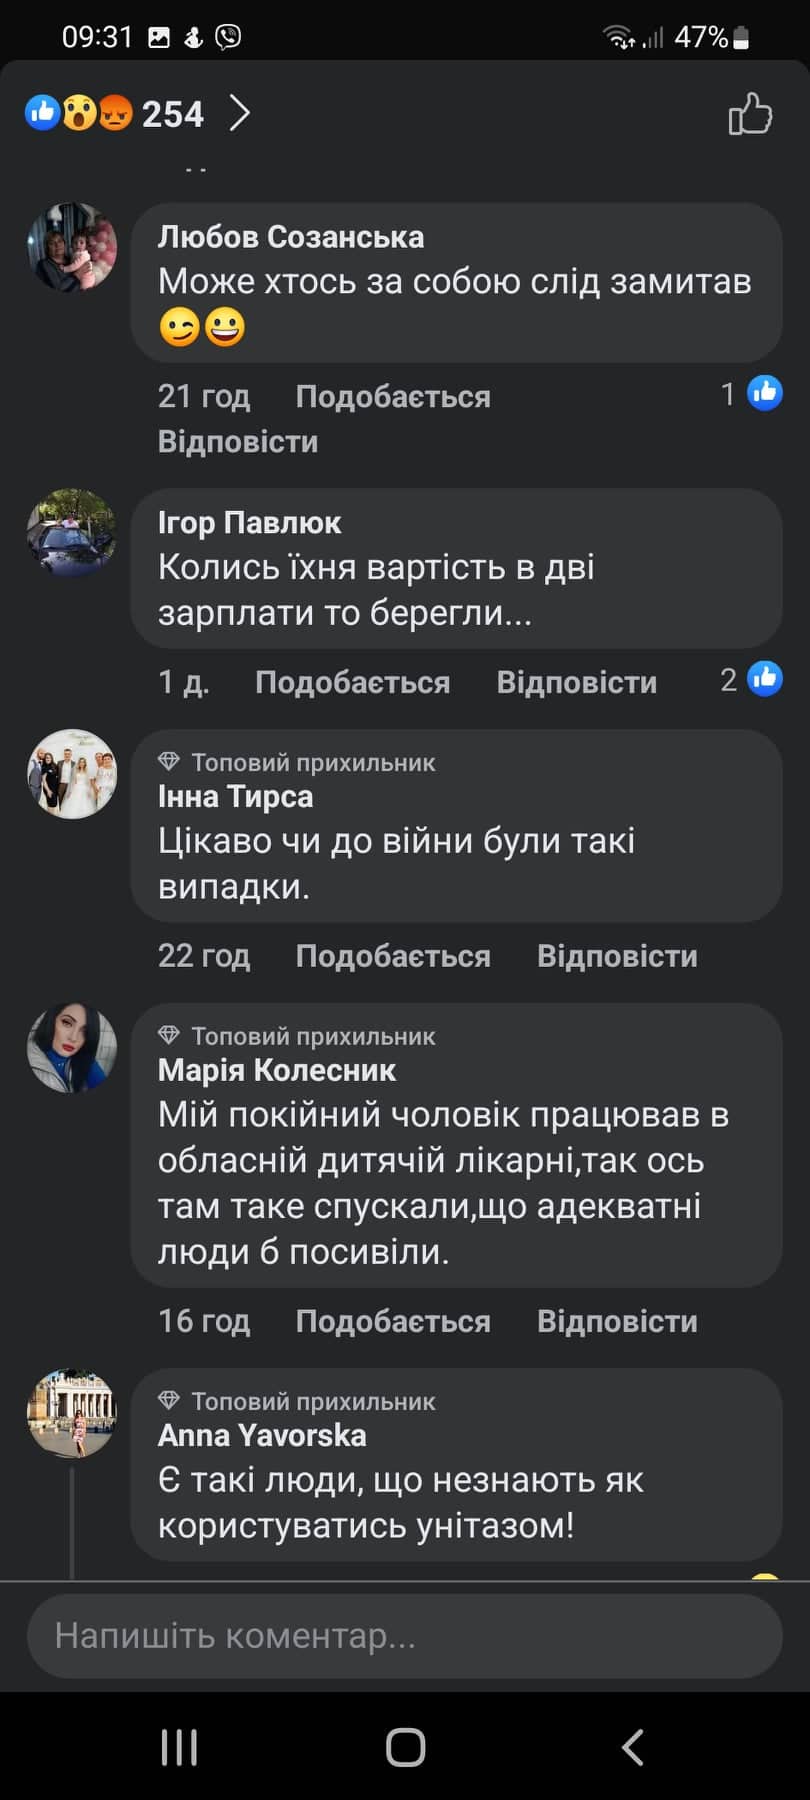This screenshot has height=1800, width=810.
Task: Open Любов Созанська's profile picture
Action: 72,248
